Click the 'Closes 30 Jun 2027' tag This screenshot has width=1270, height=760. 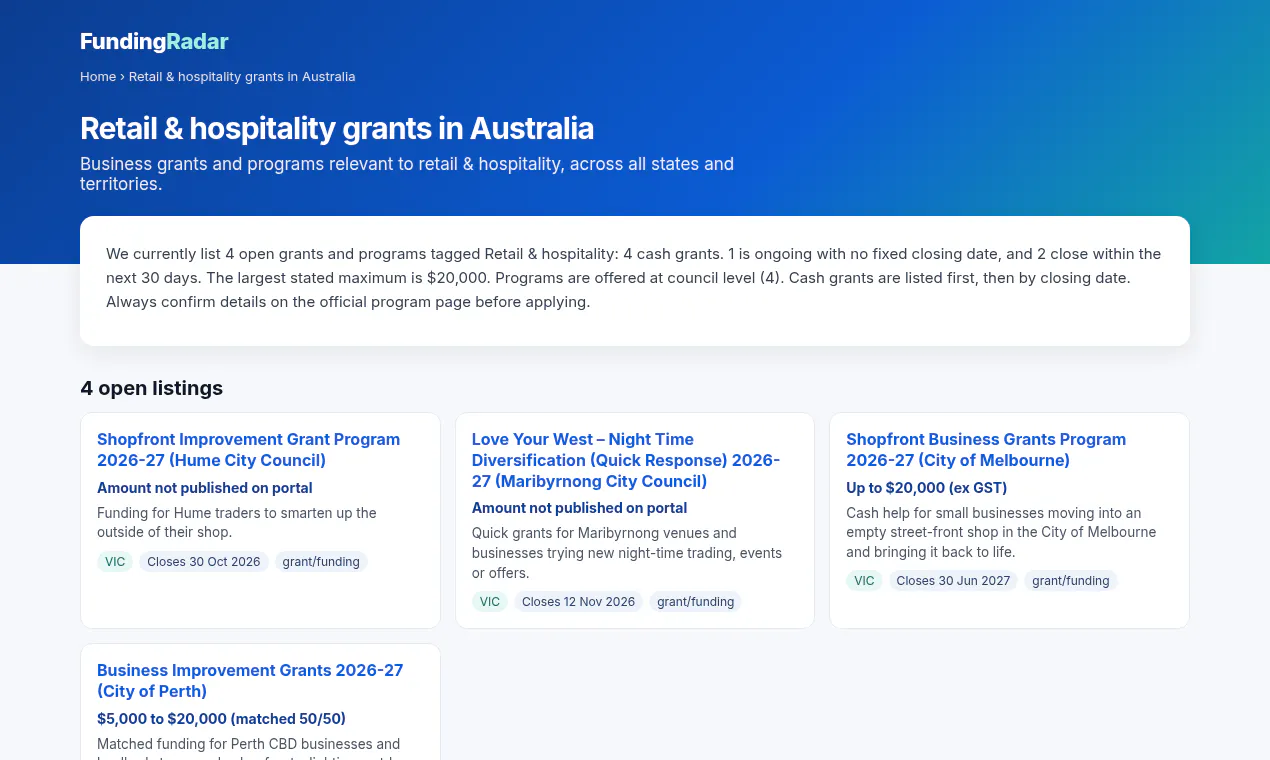[953, 581]
